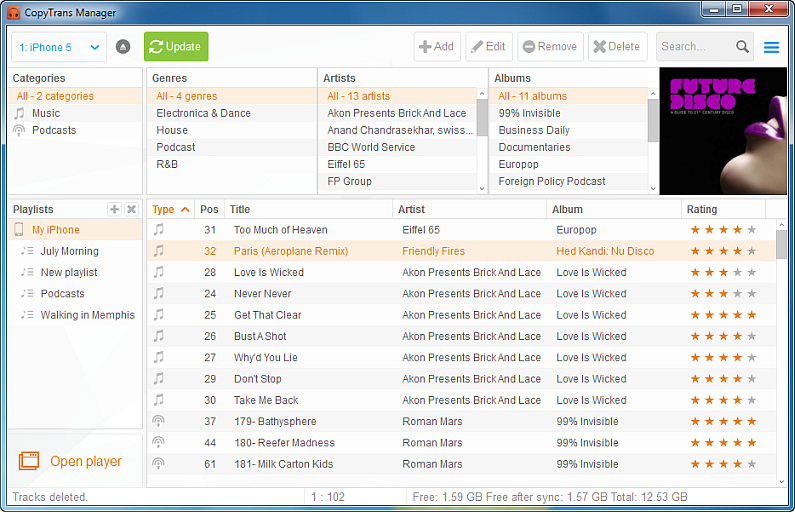Click the delete playlist X icon
The height and width of the screenshot is (512, 795).
(131, 209)
